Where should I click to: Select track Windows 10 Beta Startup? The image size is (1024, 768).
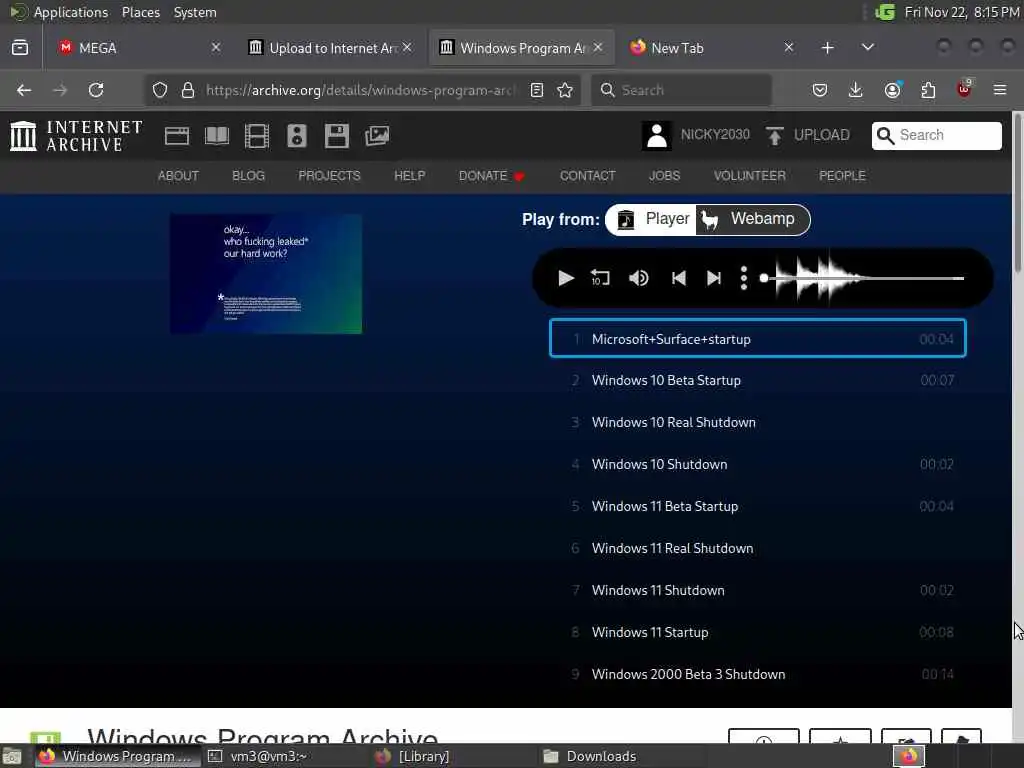pyautogui.click(x=758, y=380)
